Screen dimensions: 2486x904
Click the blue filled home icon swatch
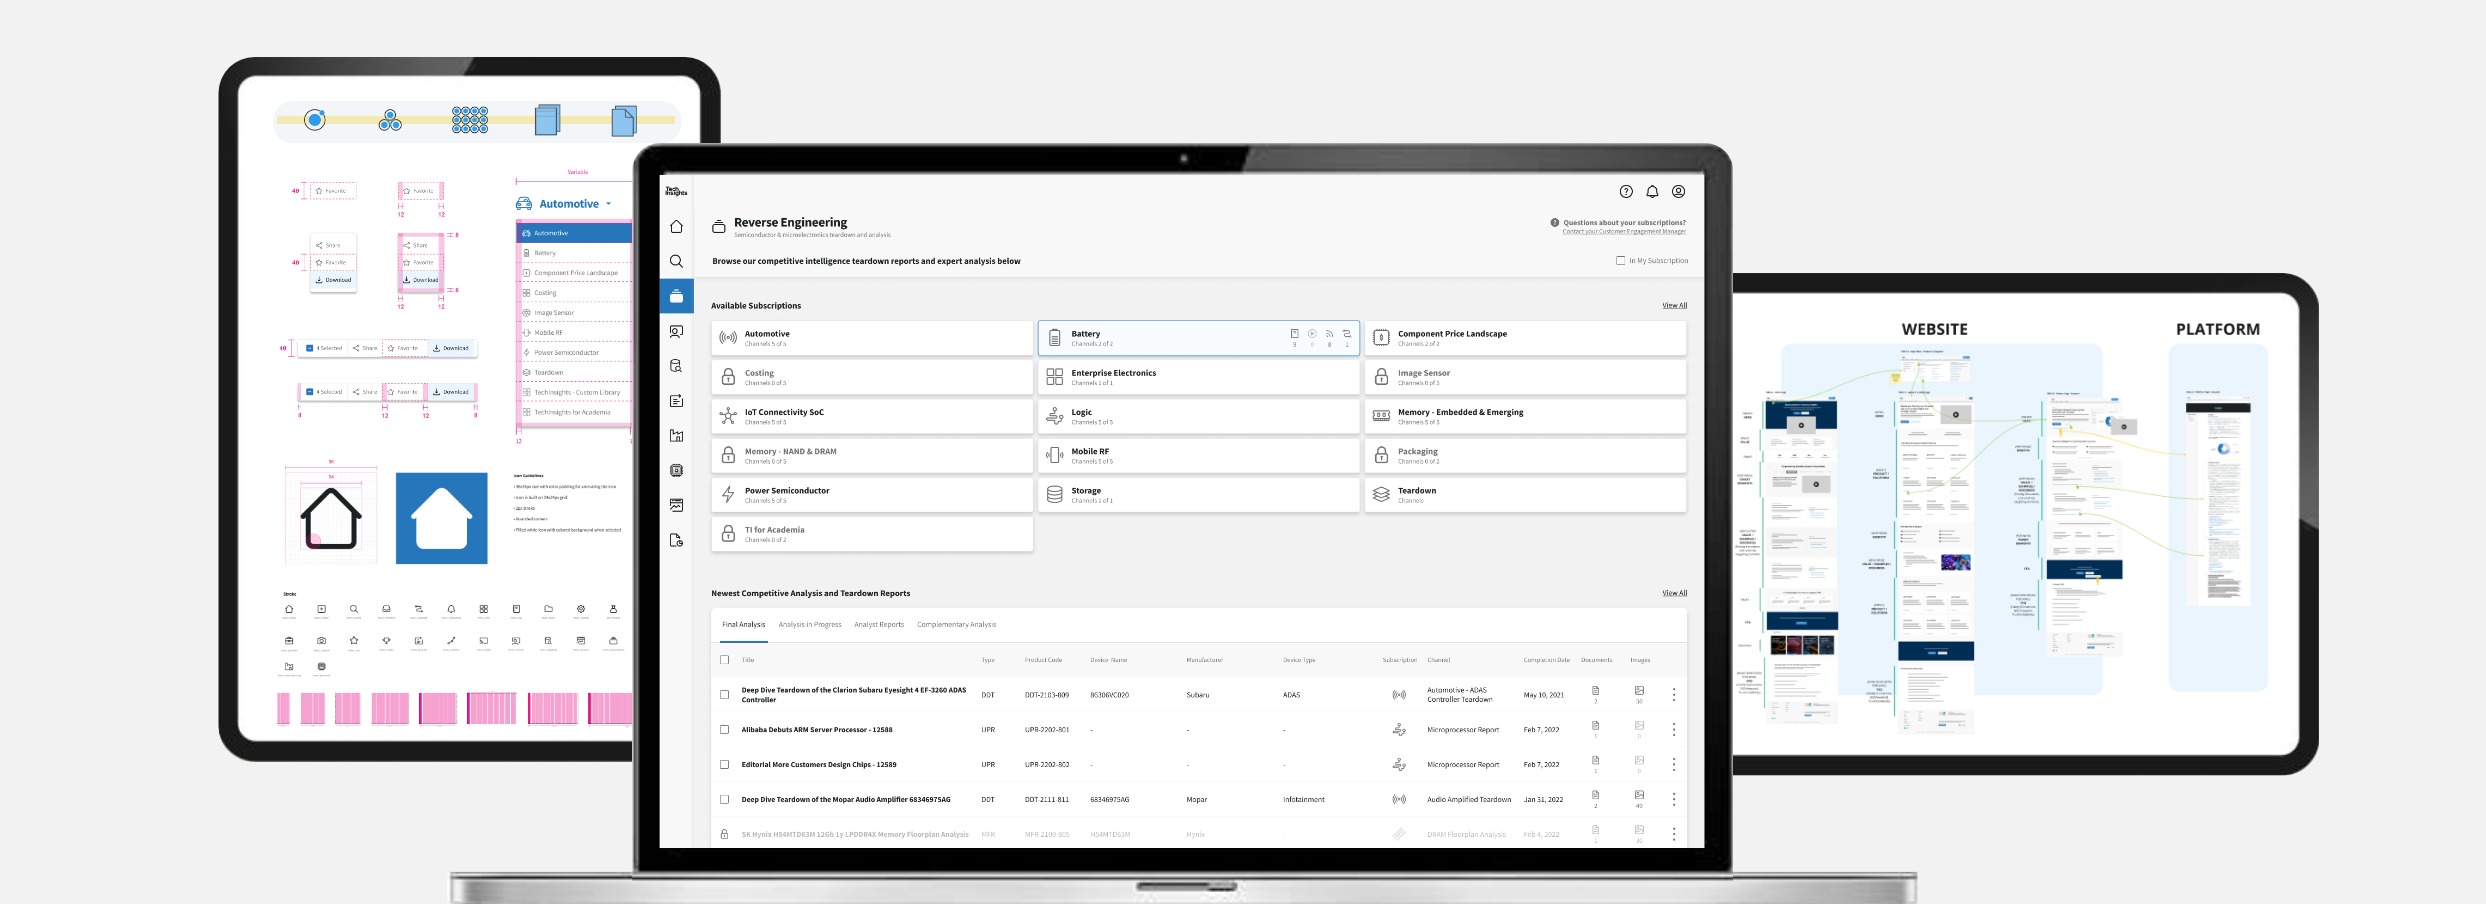pyautogui.click(x=441, y=518)
